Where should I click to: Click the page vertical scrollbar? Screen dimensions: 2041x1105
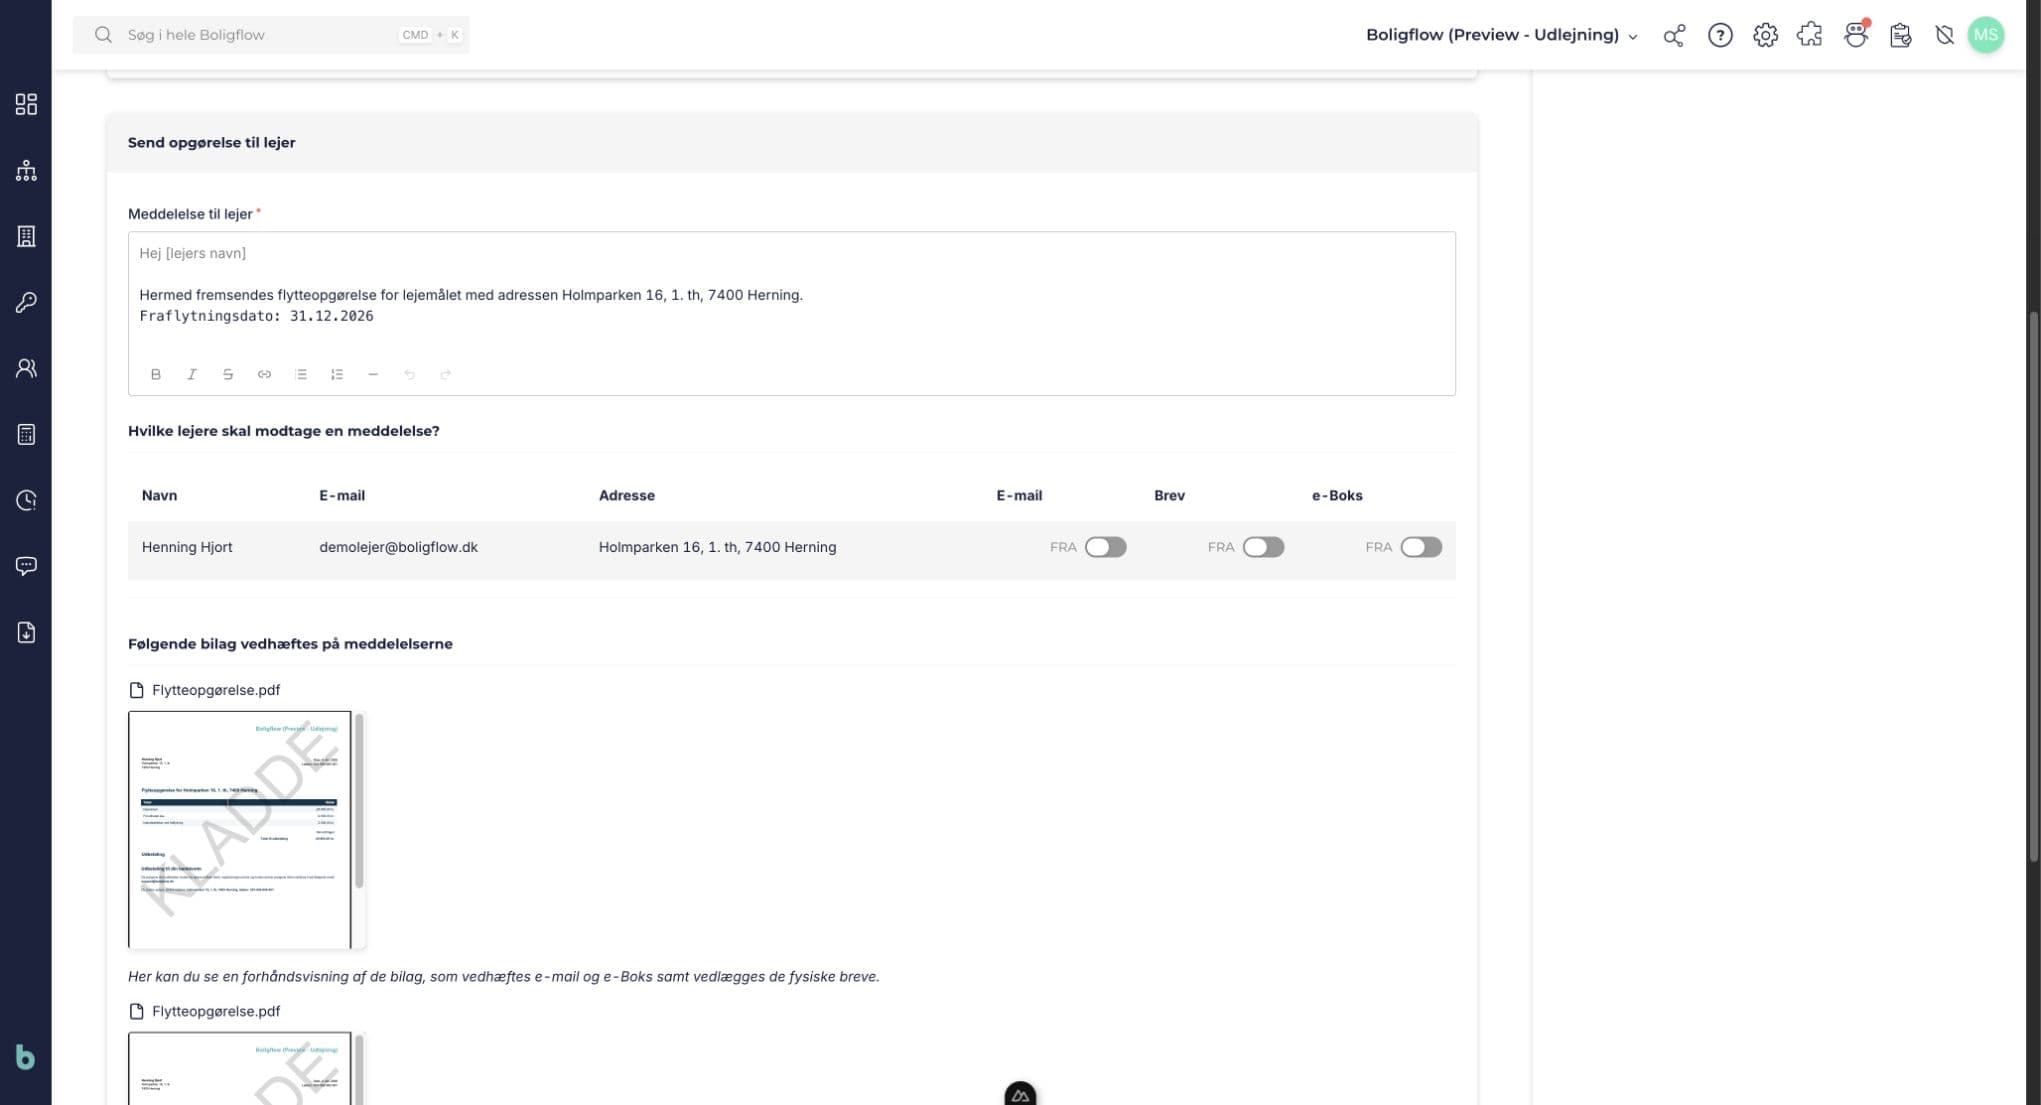[x=2033, y=587]
